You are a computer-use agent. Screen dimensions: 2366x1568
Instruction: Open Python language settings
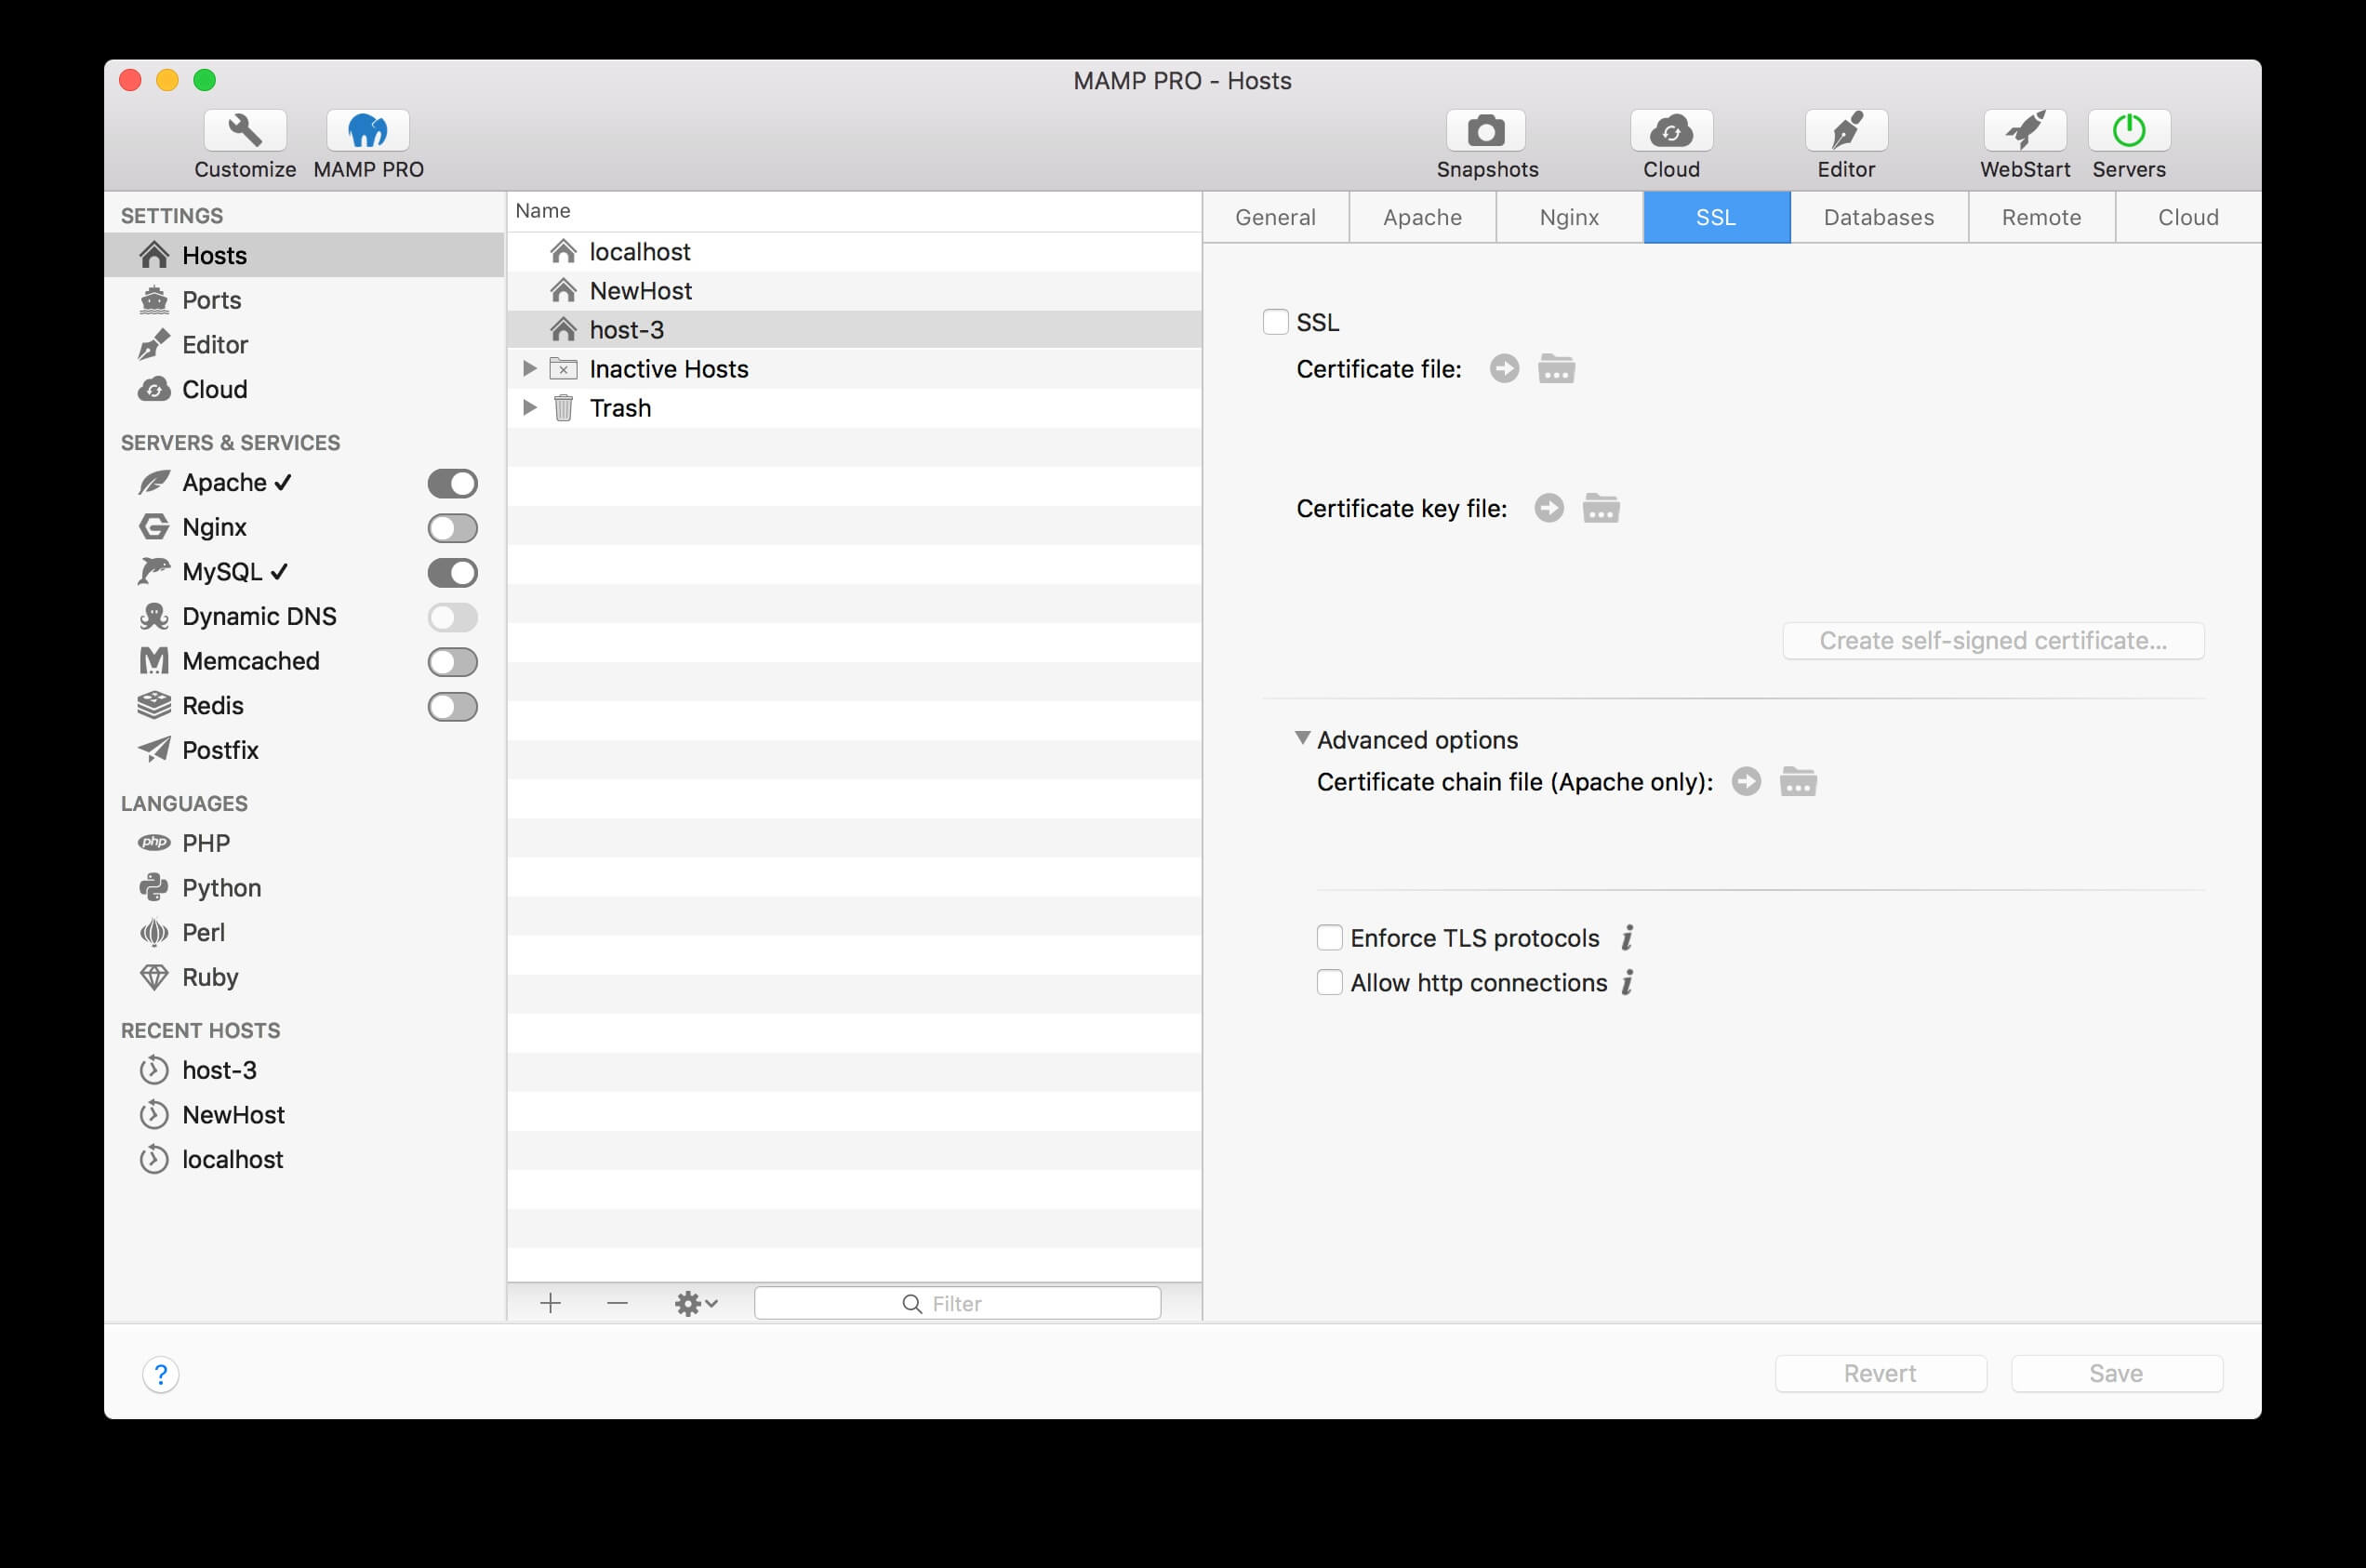click(304, 888)
